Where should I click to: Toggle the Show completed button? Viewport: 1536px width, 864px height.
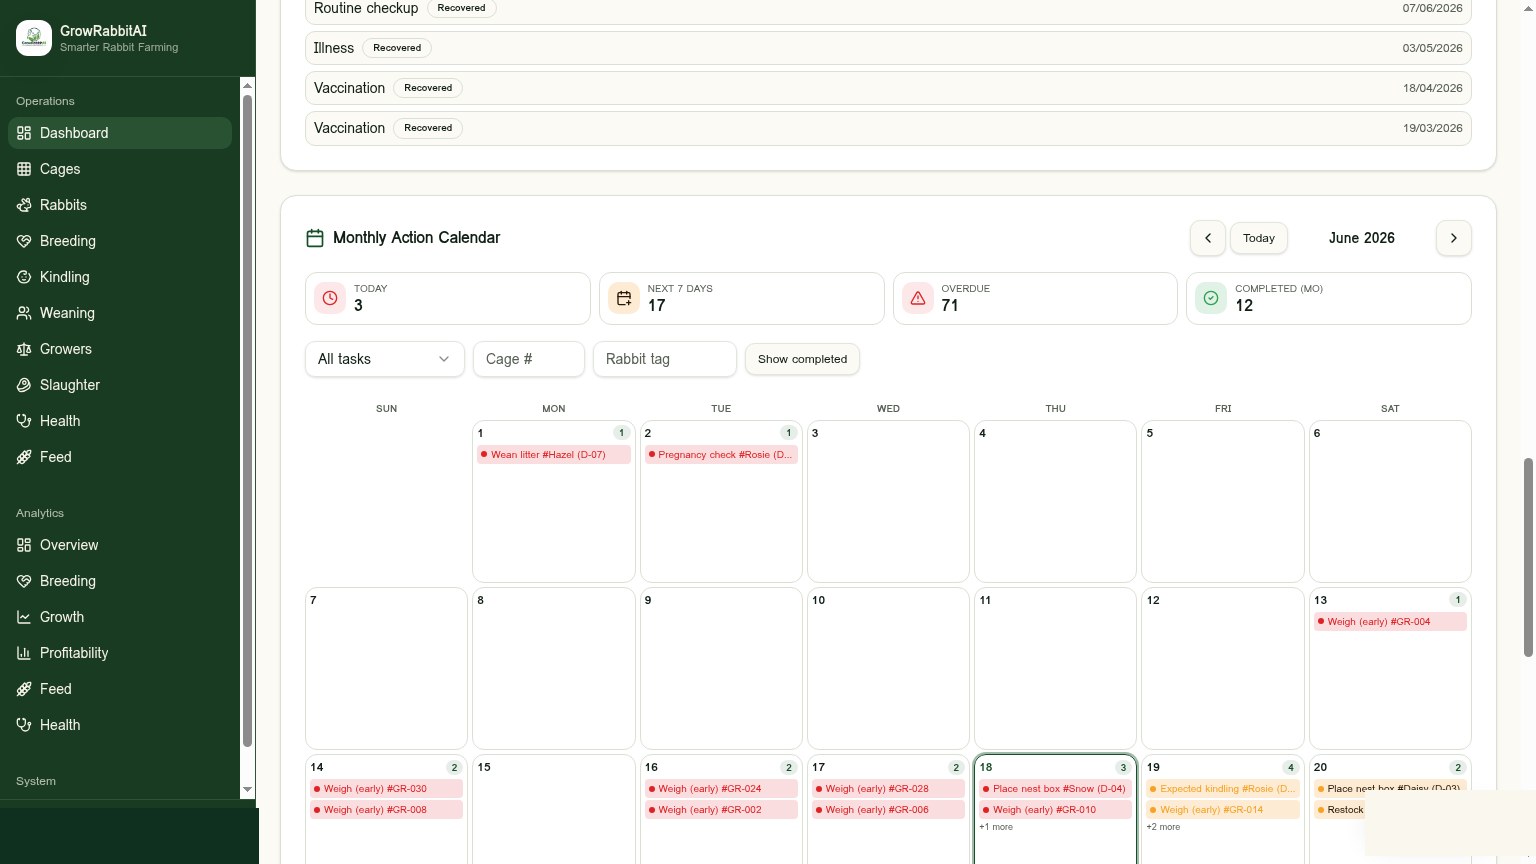point(802,359)
